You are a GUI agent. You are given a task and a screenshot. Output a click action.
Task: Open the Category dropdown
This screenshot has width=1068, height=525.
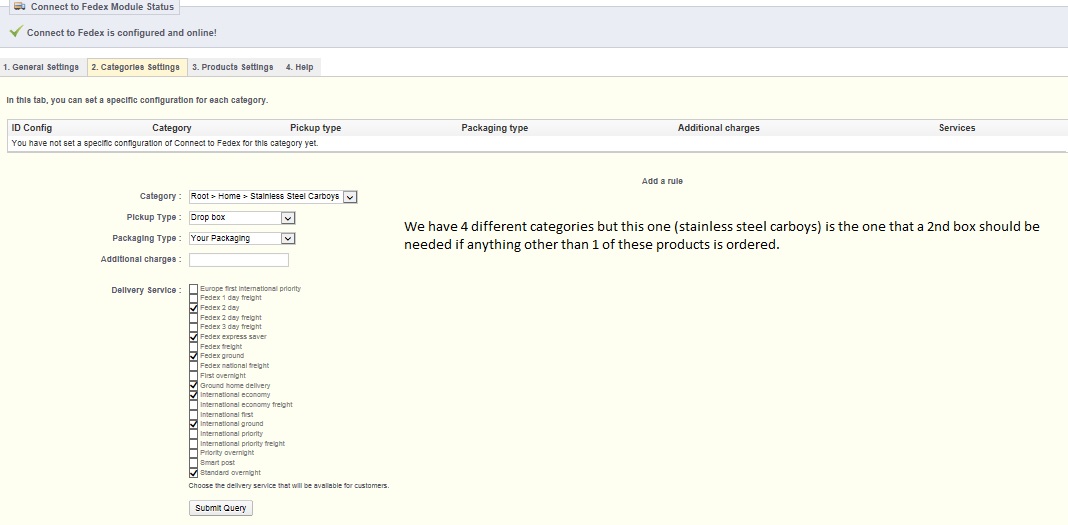pyautogui.click(x=273, y=197)
